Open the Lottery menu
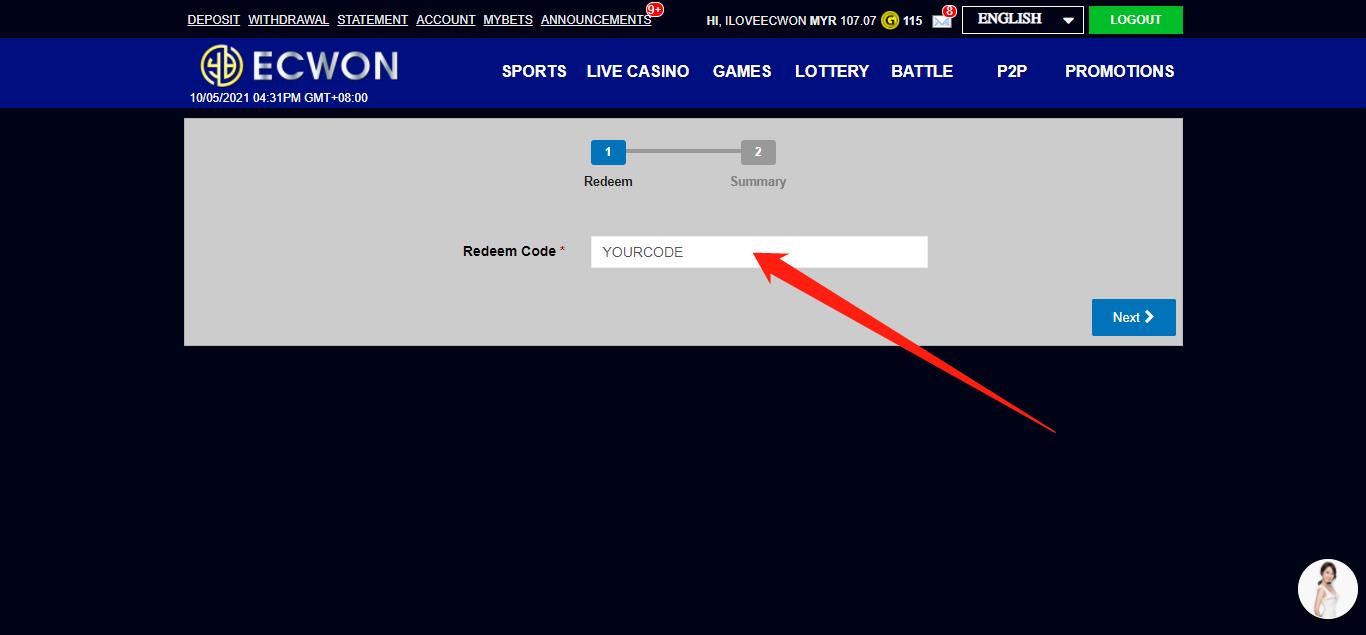Image resolution: width=1366 pixels, height=635 pixels. [x=831, y=71]
